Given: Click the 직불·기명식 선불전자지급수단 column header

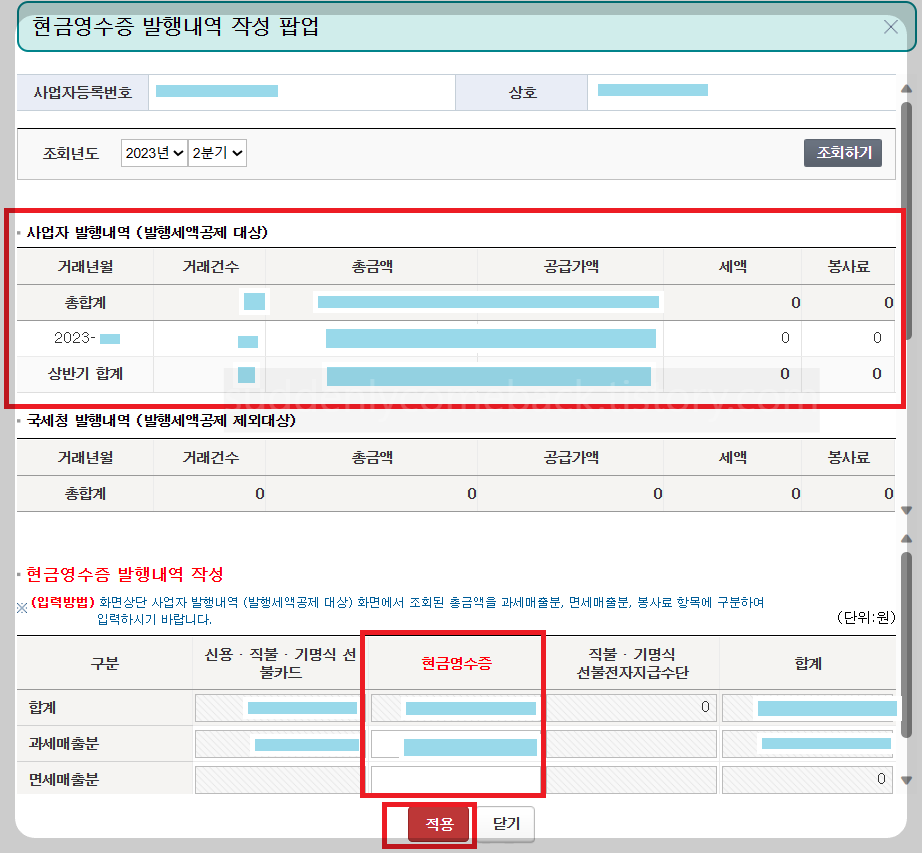Looking at the screenshot, I should click(x=632, y=664).
